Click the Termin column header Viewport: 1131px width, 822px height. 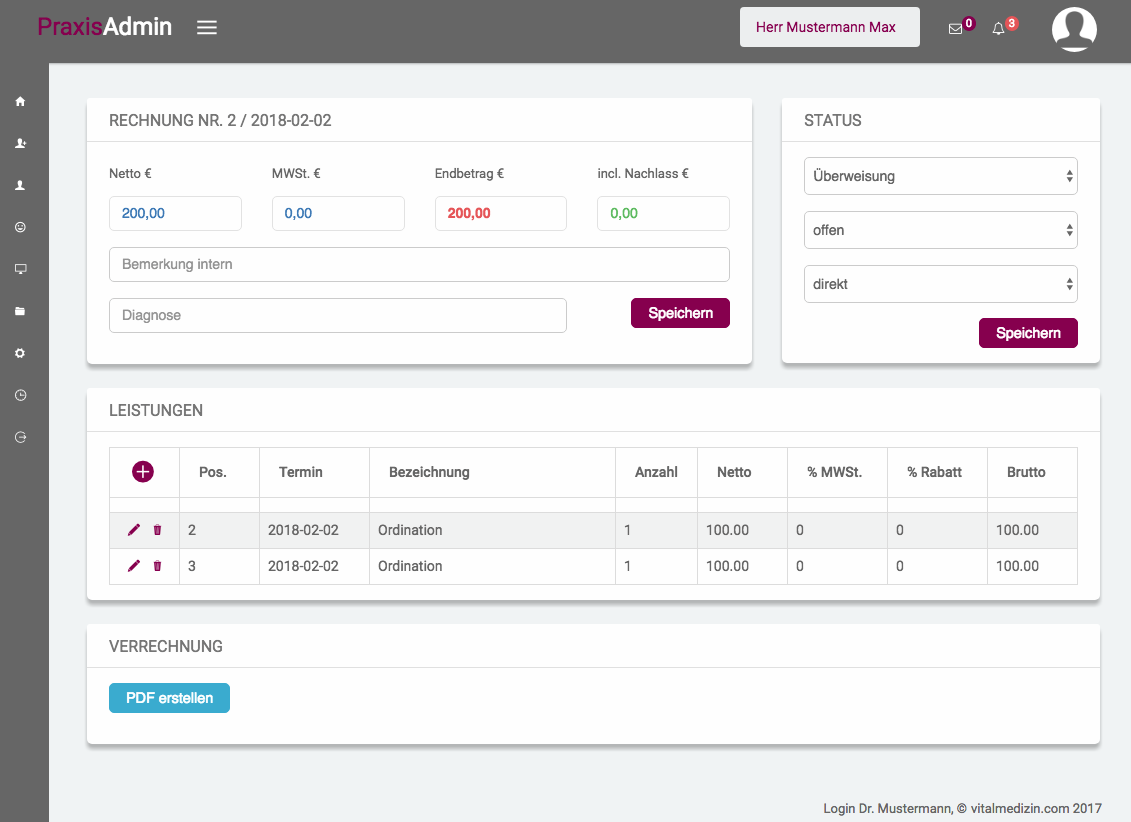pos(301,472)
